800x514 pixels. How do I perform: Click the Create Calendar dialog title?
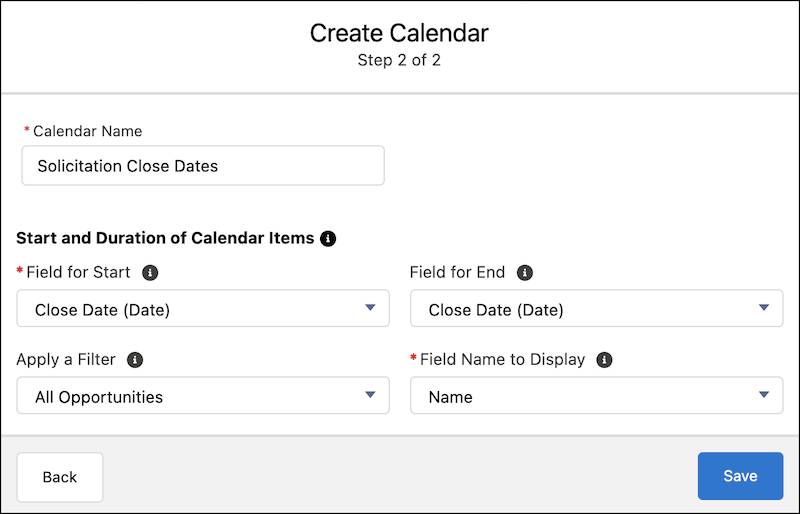(399, 33)
